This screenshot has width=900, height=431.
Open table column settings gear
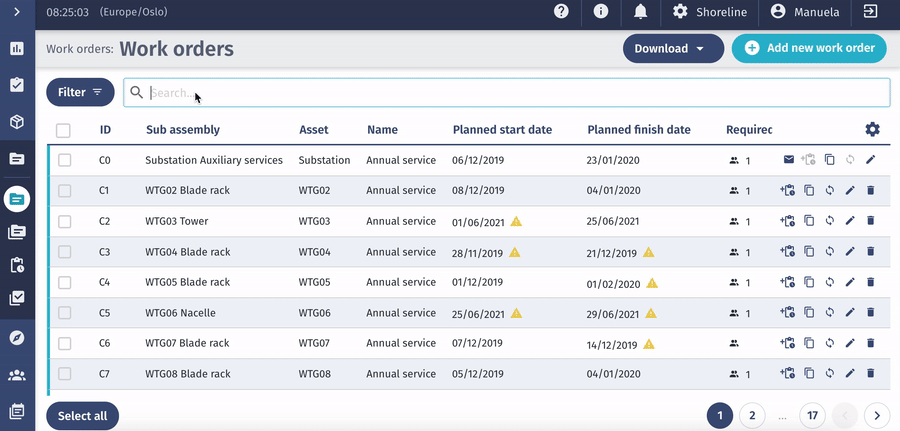pos(872,130)
